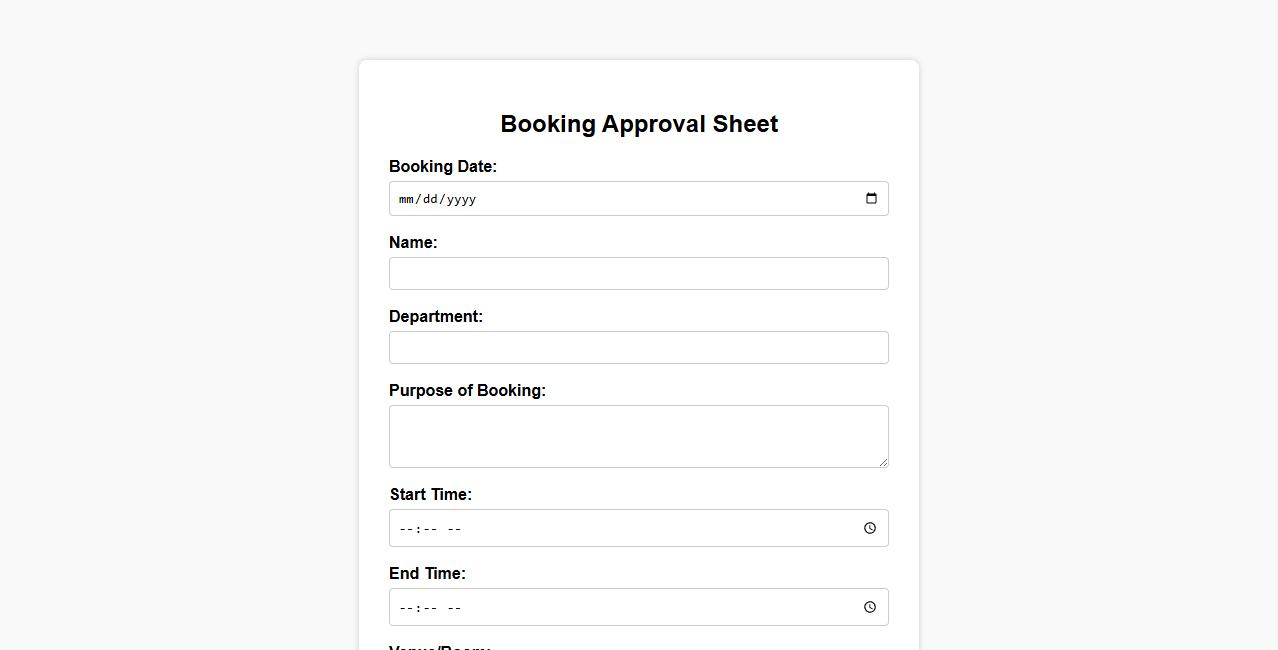Click the "Booking Date:" label
This screenshot has width=1278, height=650.
(x=442, y=166)
